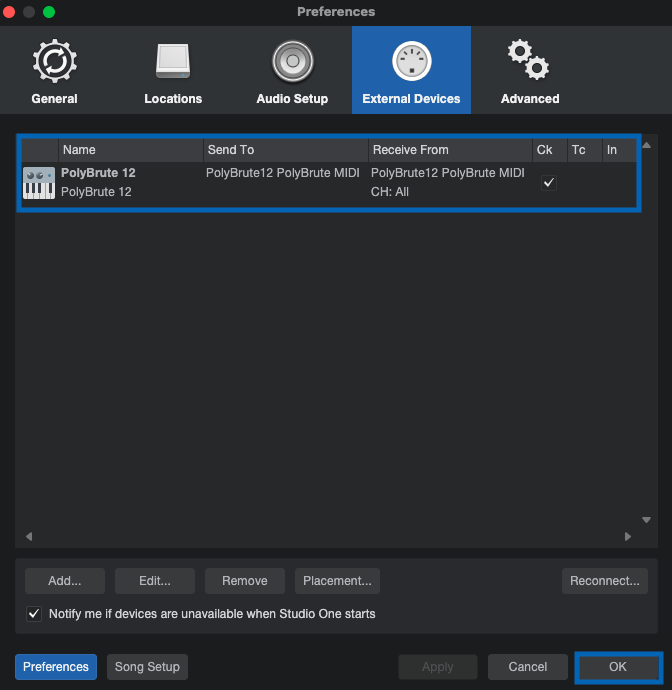The width and height of the screenshot is (672, 690).
Task: Click the device list scroll right arrow
Action: [628, 536]
